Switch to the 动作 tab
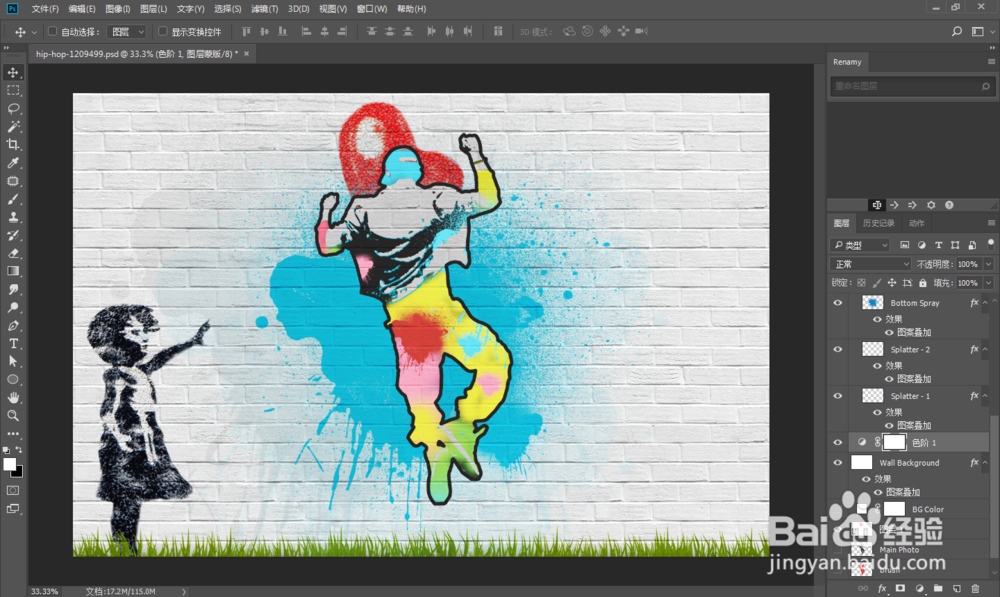This screenshot has width=1000, height=597. [916, 223]
